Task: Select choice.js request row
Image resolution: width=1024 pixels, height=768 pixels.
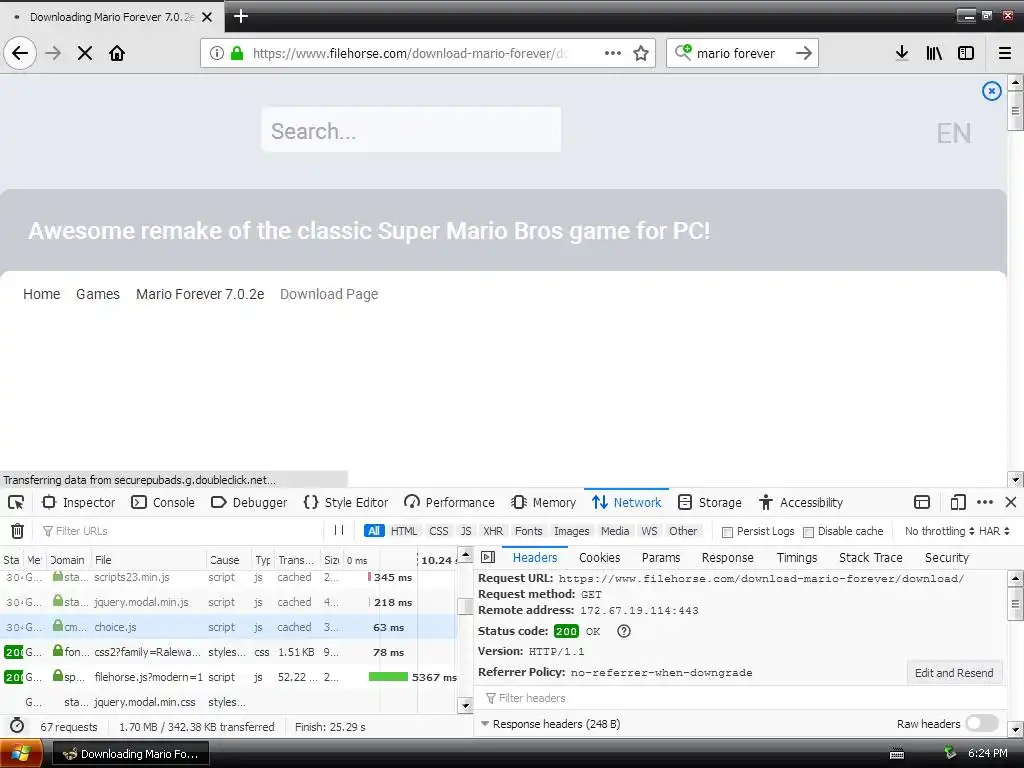Action: pos(229,627)
